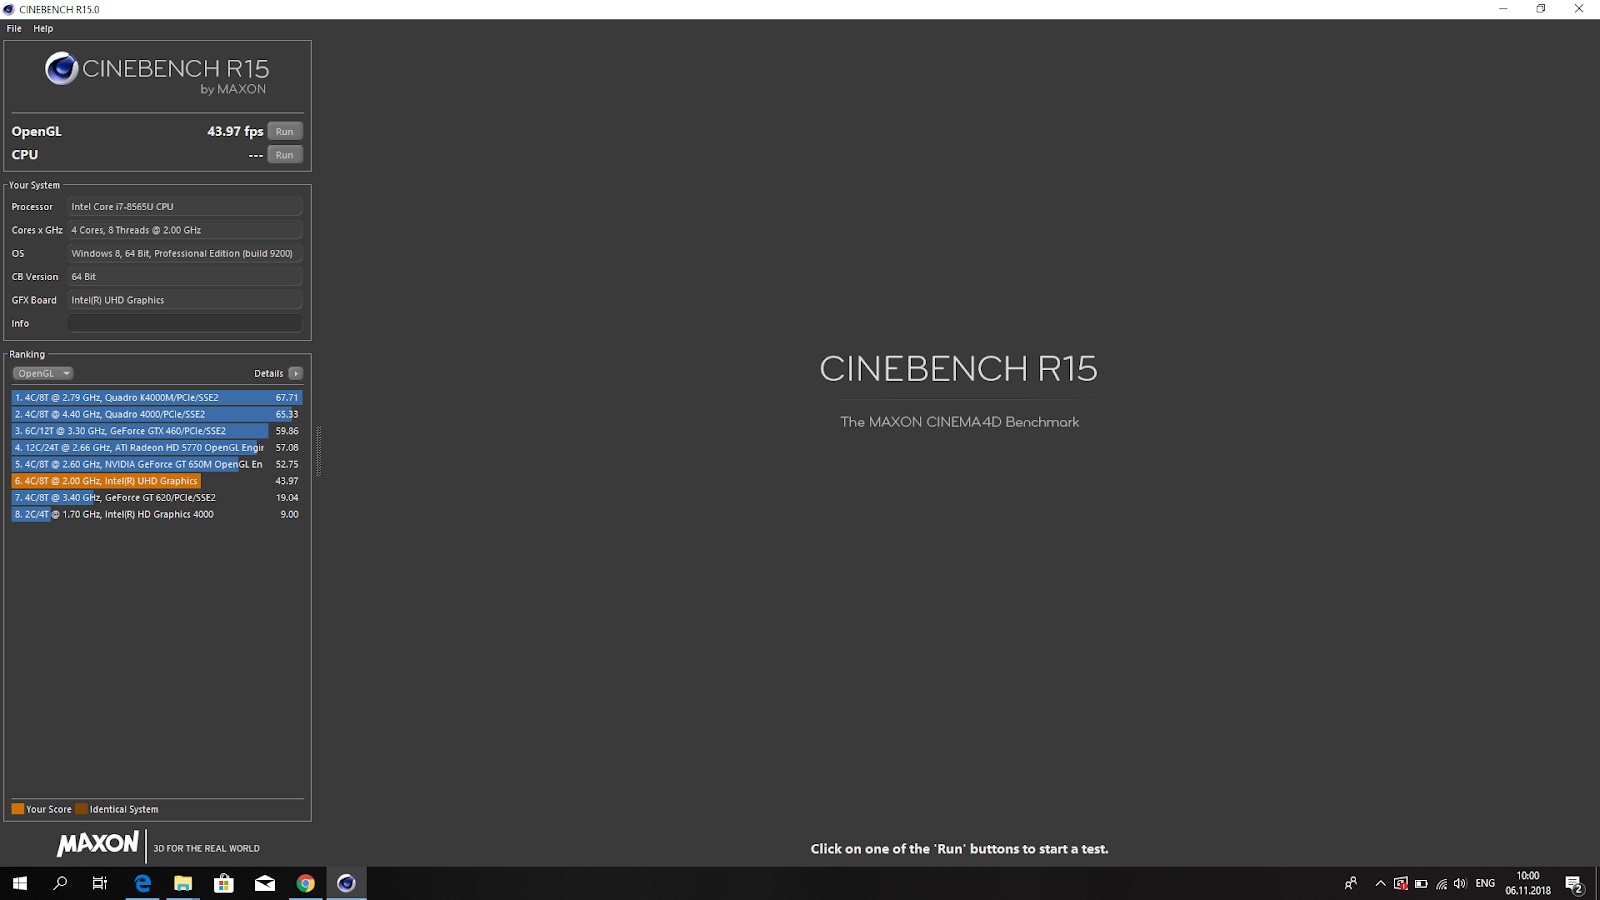Run the OpenGL benchmark test
This screenshot has height=900, width=1600.
(285, 131)
